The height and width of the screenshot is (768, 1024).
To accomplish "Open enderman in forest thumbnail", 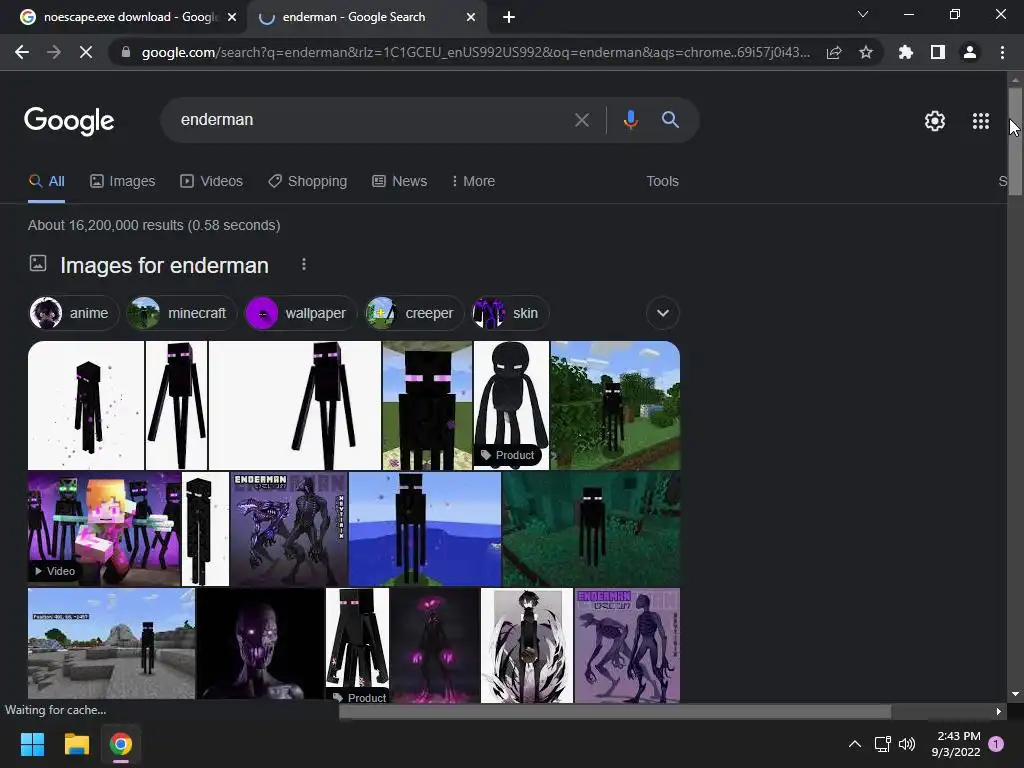I will click(x=615, y=405).
